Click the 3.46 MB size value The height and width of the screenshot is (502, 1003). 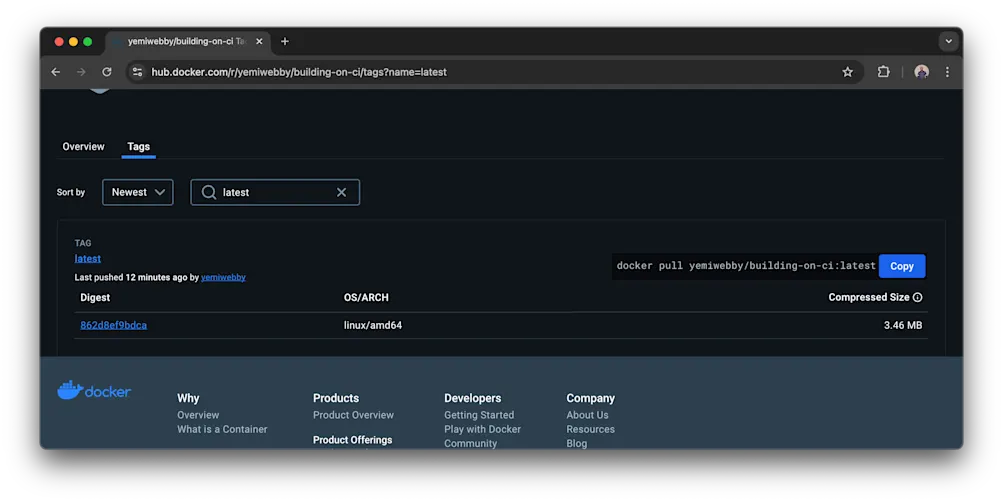[x=903, y=326]
